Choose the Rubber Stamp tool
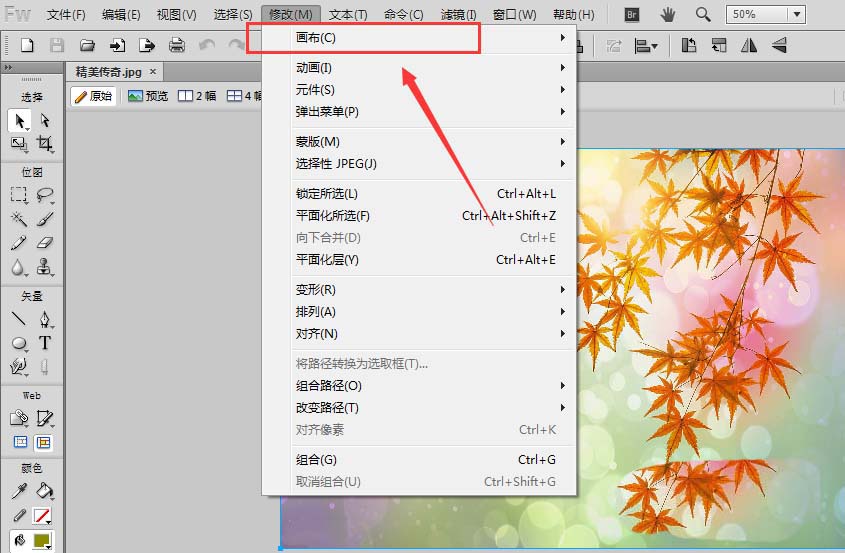Viewport: 845px width, 553px height. [x=45, y=267]
